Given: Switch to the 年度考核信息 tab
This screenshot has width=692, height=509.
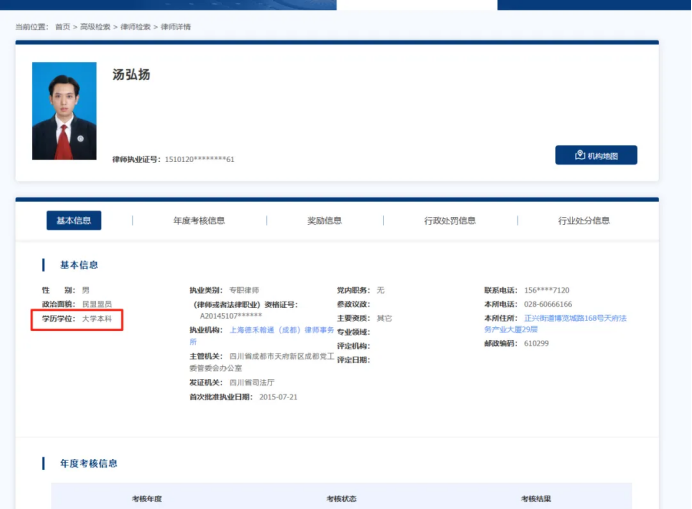Looking at the screenshot, I should [x=199, y=221].
